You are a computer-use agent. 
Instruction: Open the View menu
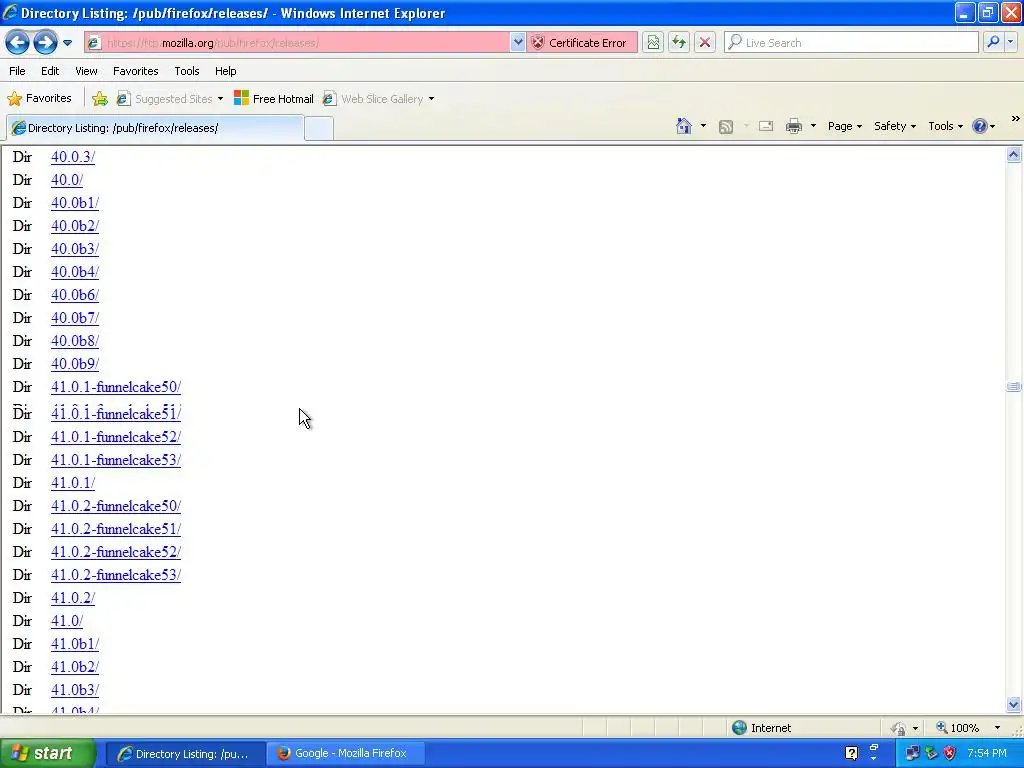[86, 71]
